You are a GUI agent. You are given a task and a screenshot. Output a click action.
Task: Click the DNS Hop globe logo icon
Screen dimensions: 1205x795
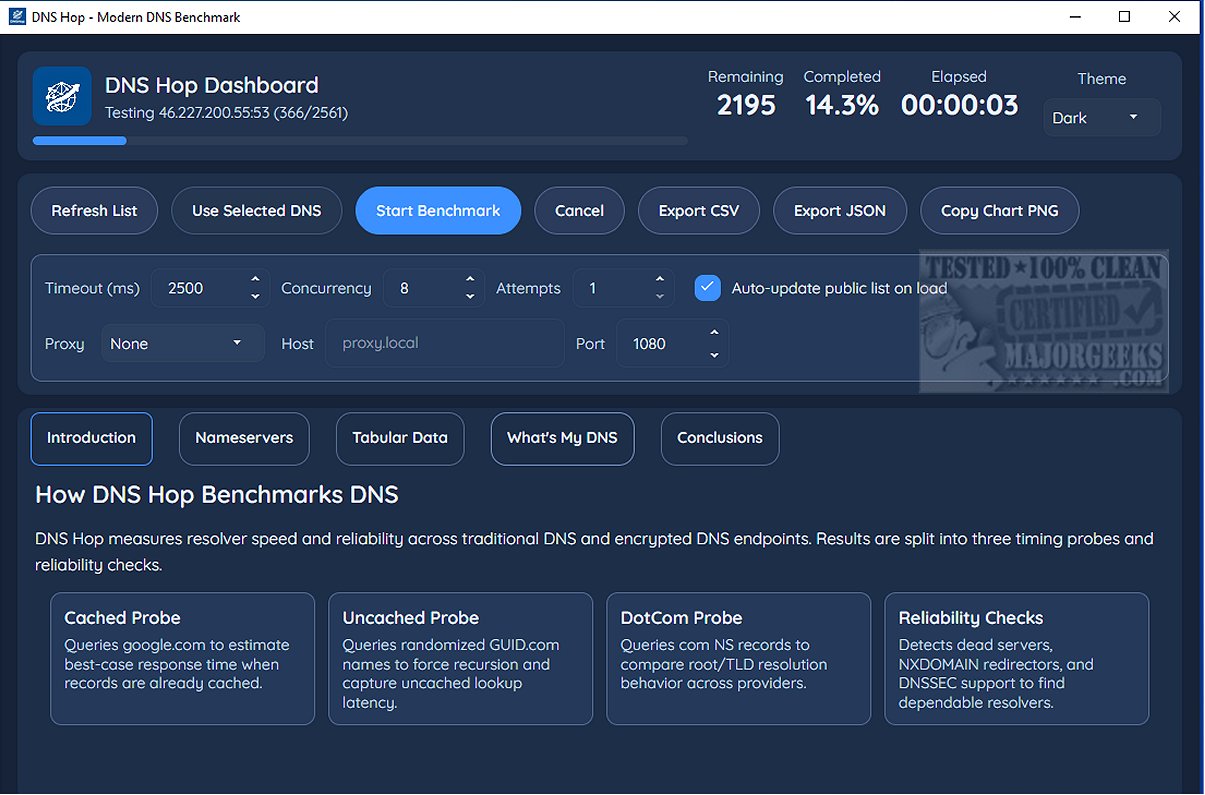tap(62, 96)
